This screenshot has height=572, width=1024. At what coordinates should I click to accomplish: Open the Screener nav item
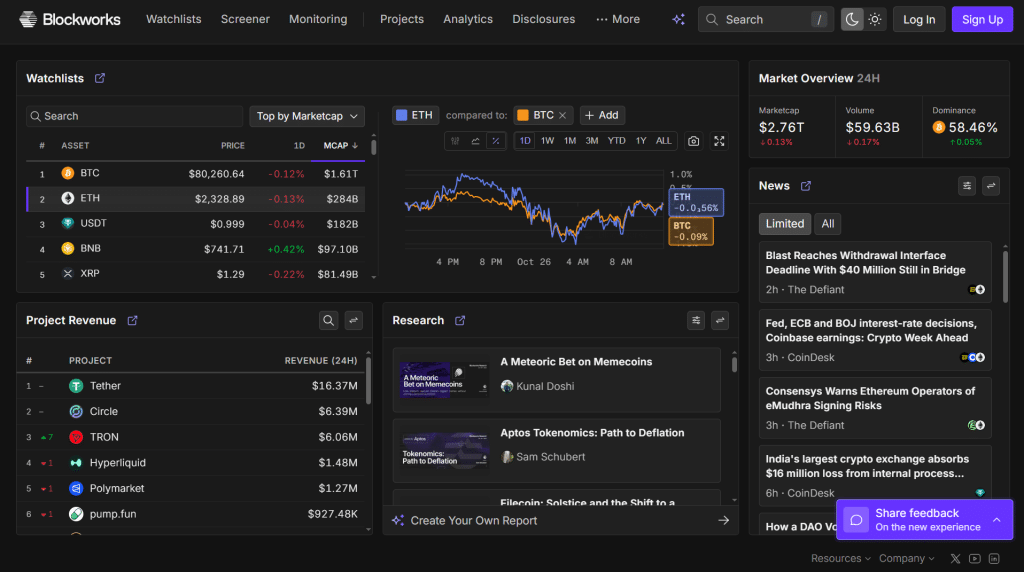245,20
